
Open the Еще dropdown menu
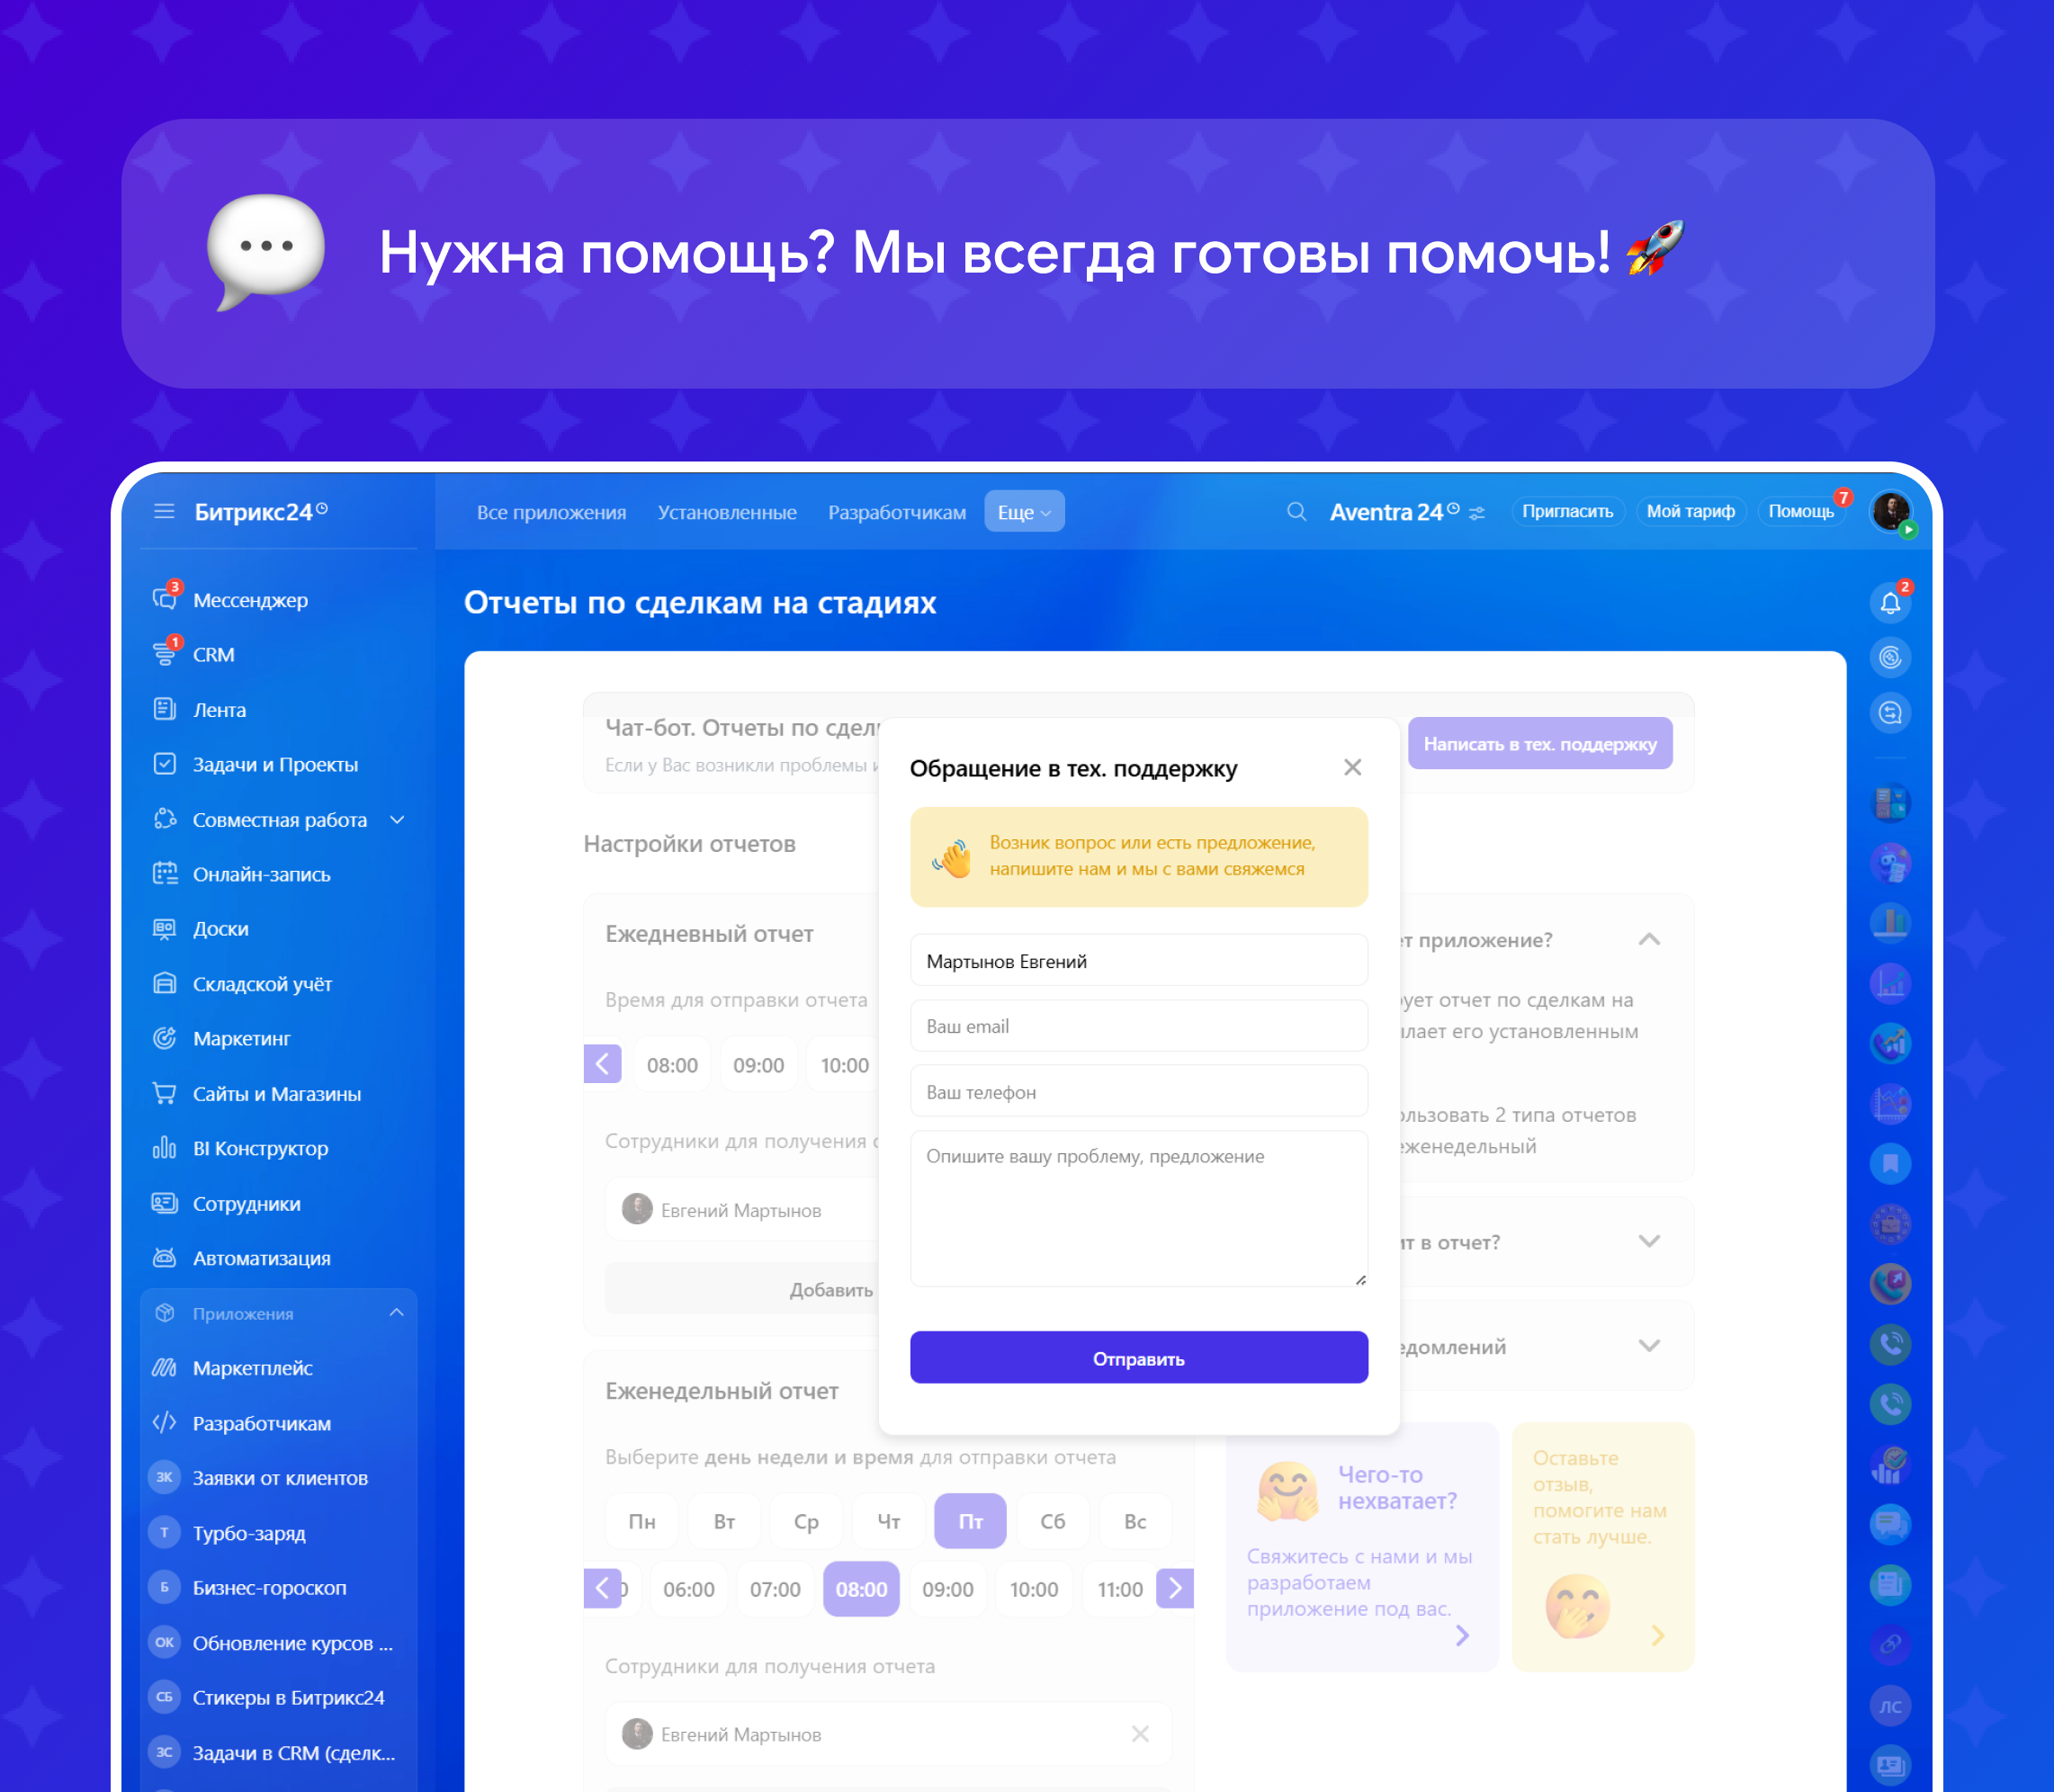1023,512
